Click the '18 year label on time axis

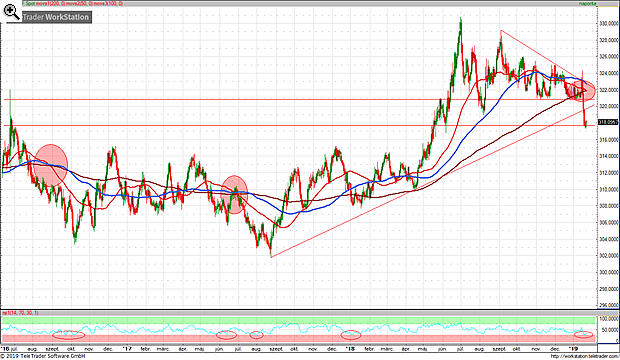pos(350,349)
